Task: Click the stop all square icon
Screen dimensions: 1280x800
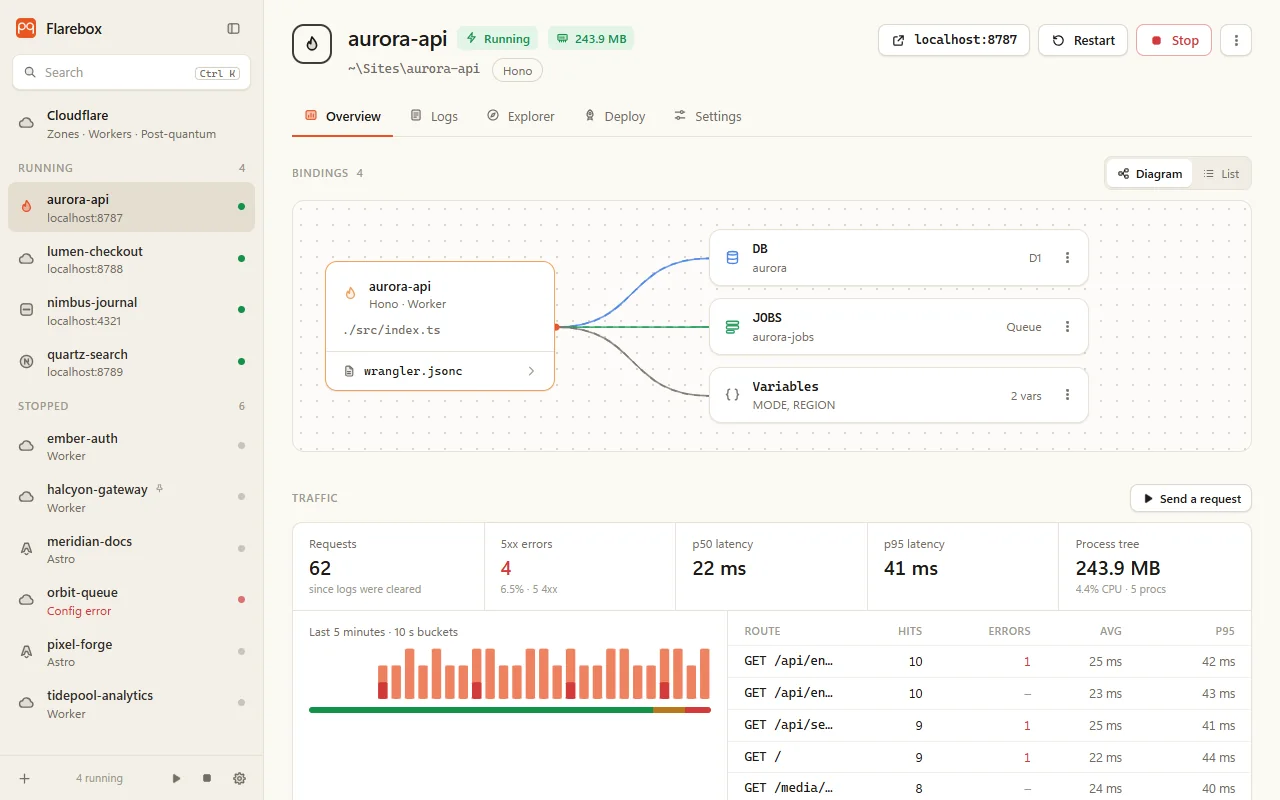Action: 207,778
